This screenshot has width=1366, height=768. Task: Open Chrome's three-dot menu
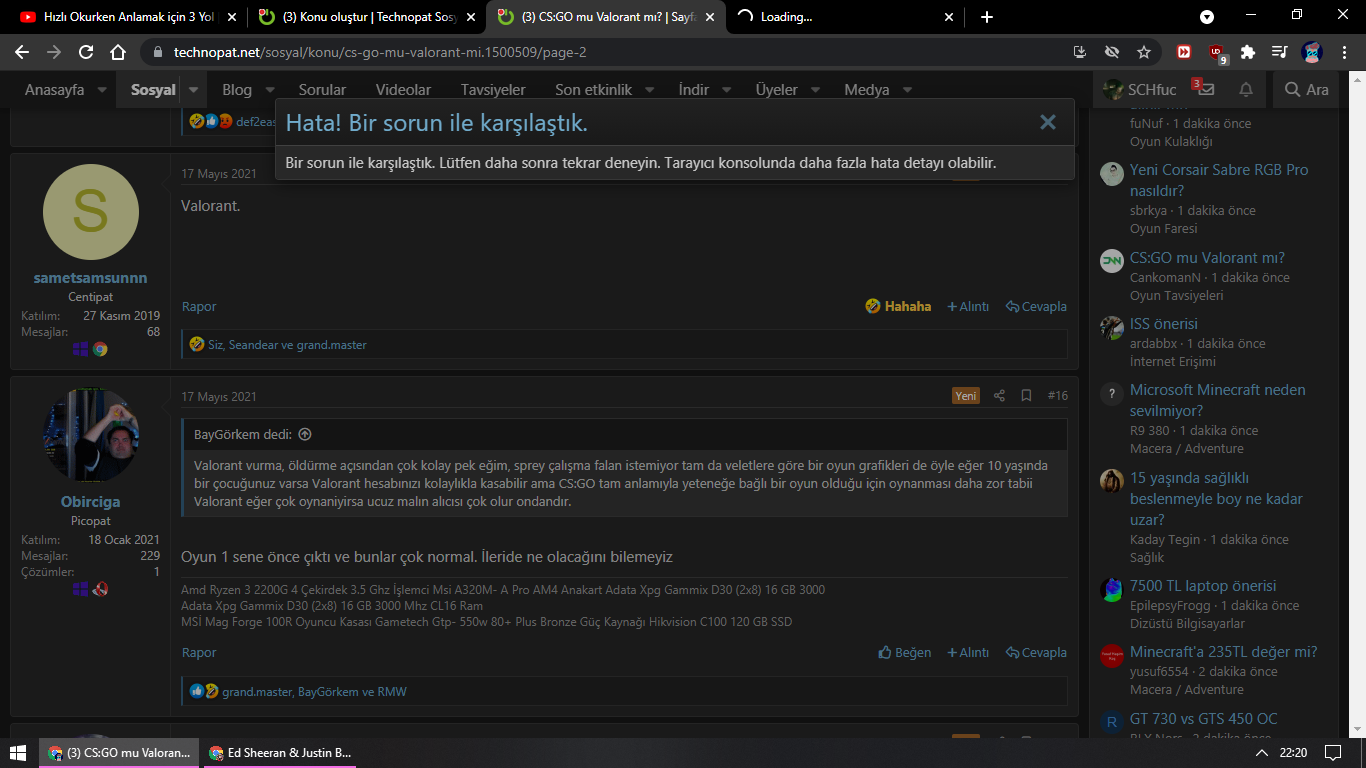tap(1344, 52)
